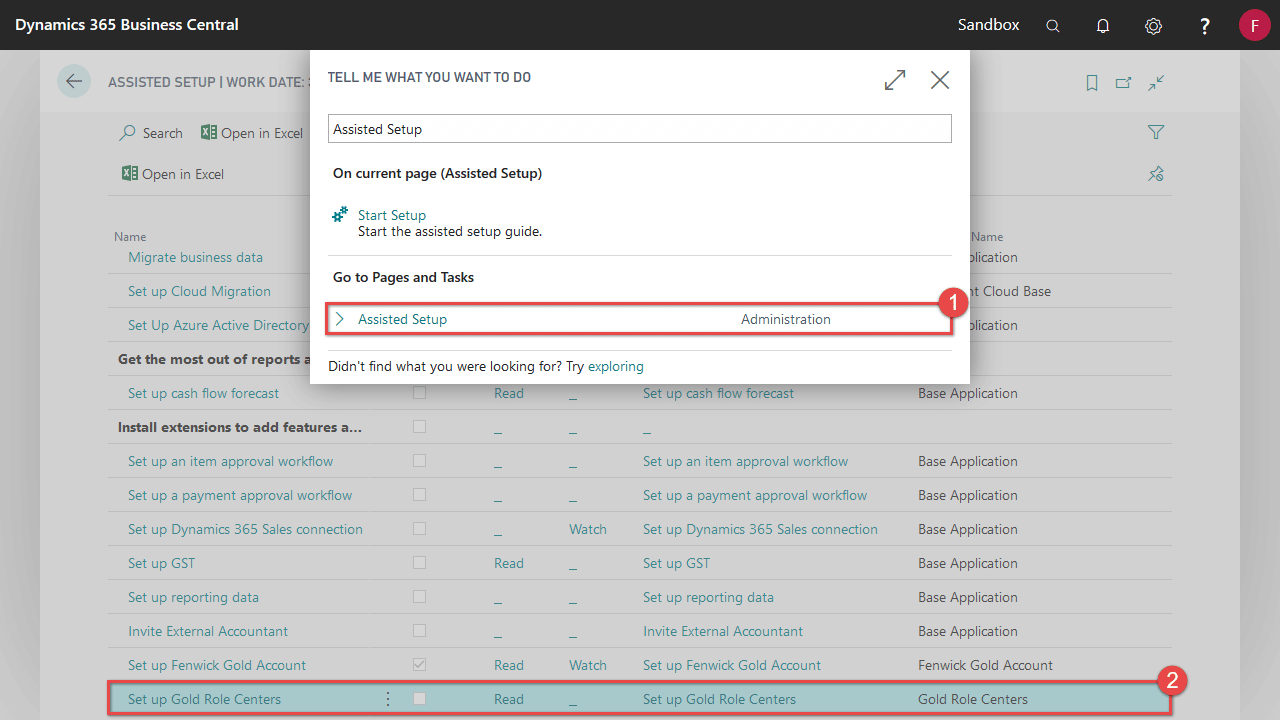Screen dimensions: 1280x720
Task: Toggle checkbox for Invite External Accountant
Action: [x=419, y=631]
